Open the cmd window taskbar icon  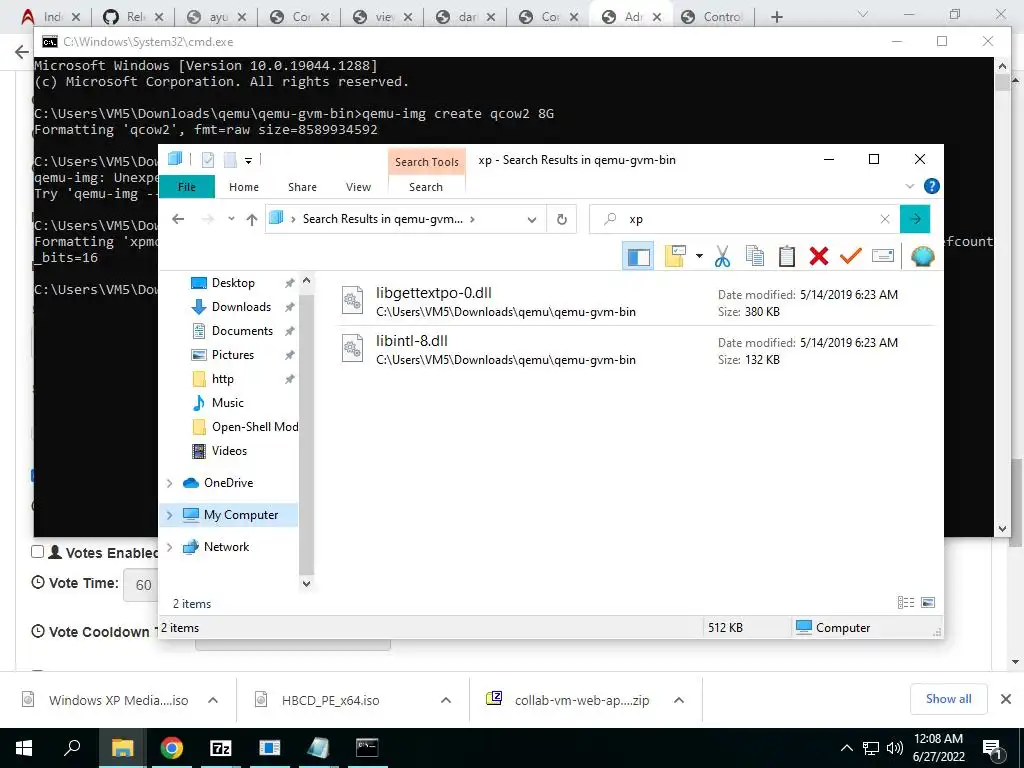pos(367,748)
